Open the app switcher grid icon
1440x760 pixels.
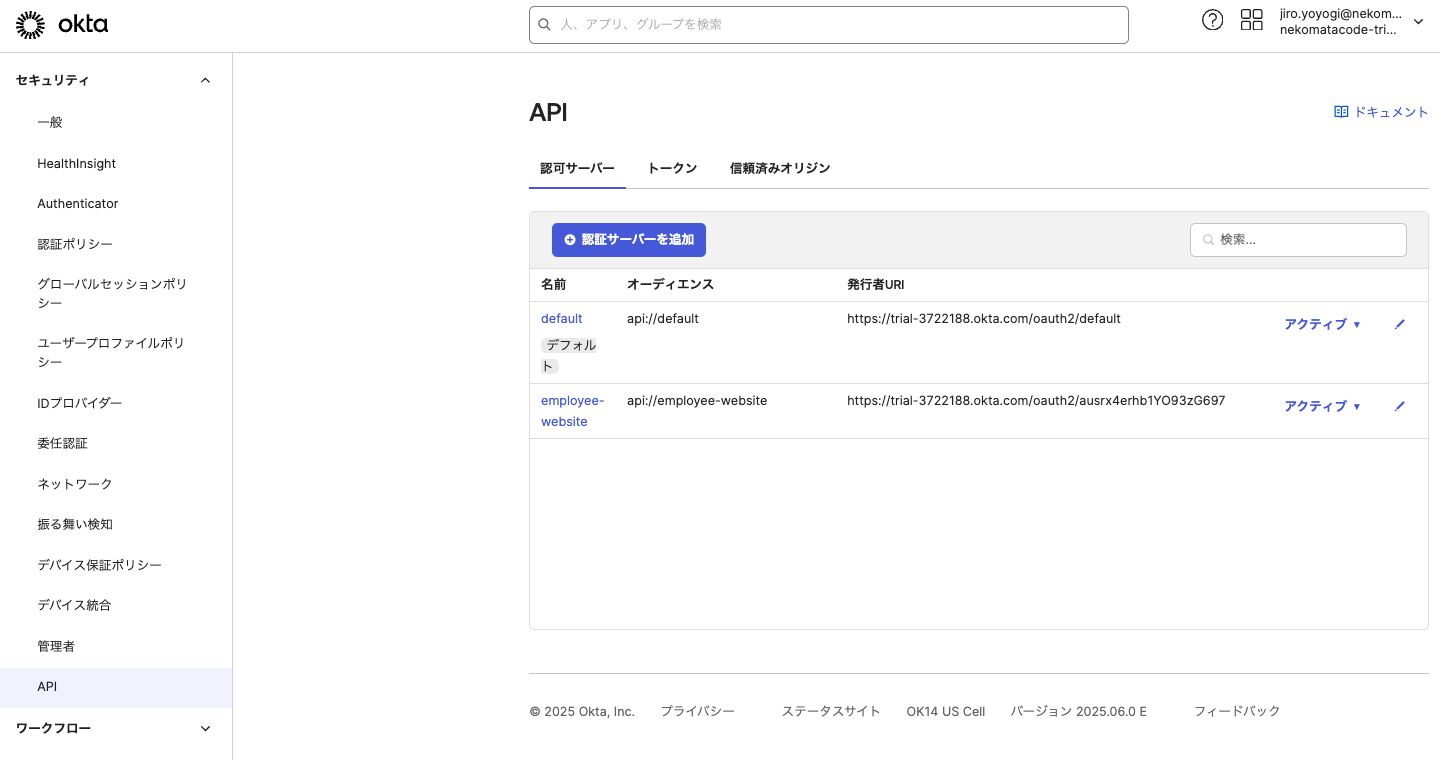coord(1251,19)
